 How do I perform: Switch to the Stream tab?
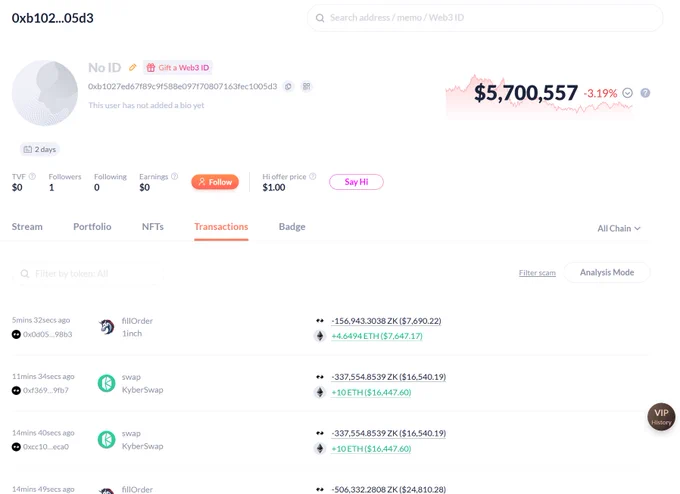click(27, 227)
